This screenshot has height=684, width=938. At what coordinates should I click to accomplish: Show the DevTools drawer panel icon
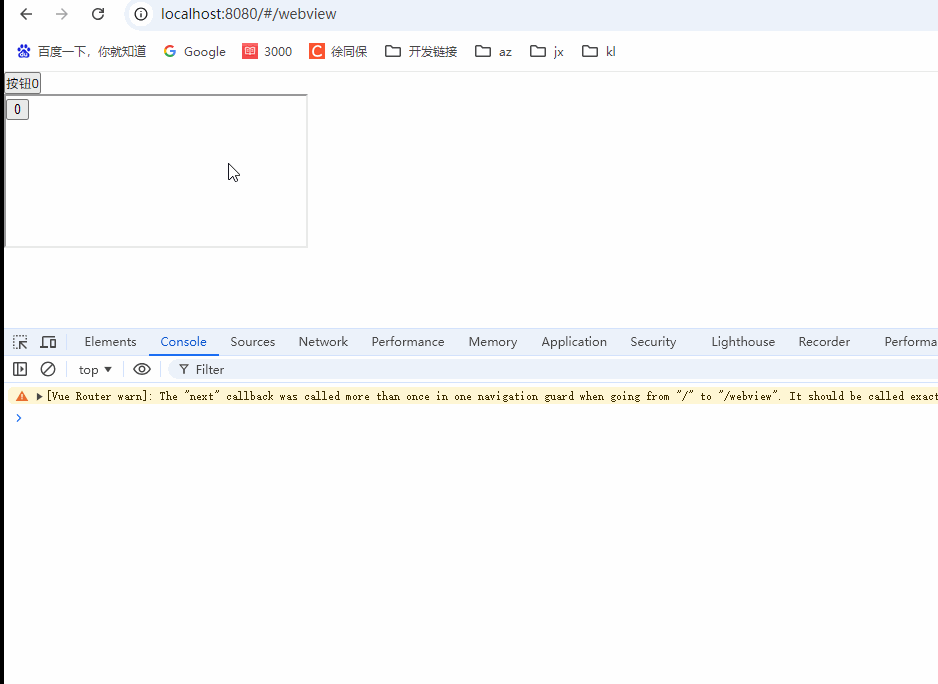[x=19, y=369]
